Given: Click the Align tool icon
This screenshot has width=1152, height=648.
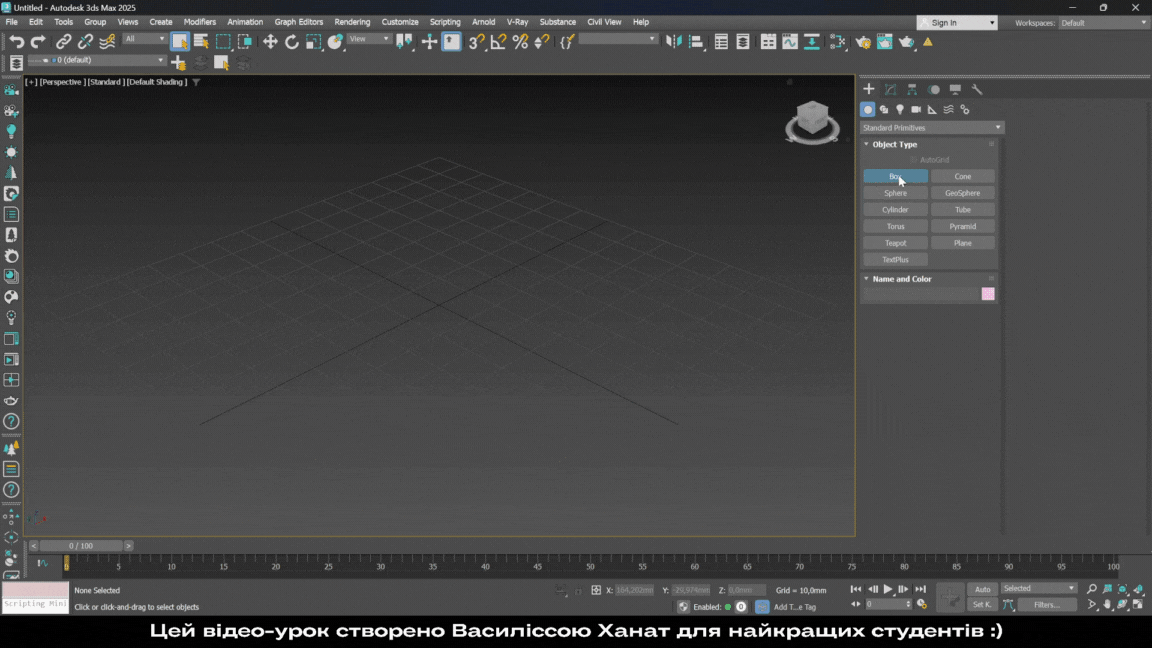Looking at the screenshot, I should [x=696, y=42].
